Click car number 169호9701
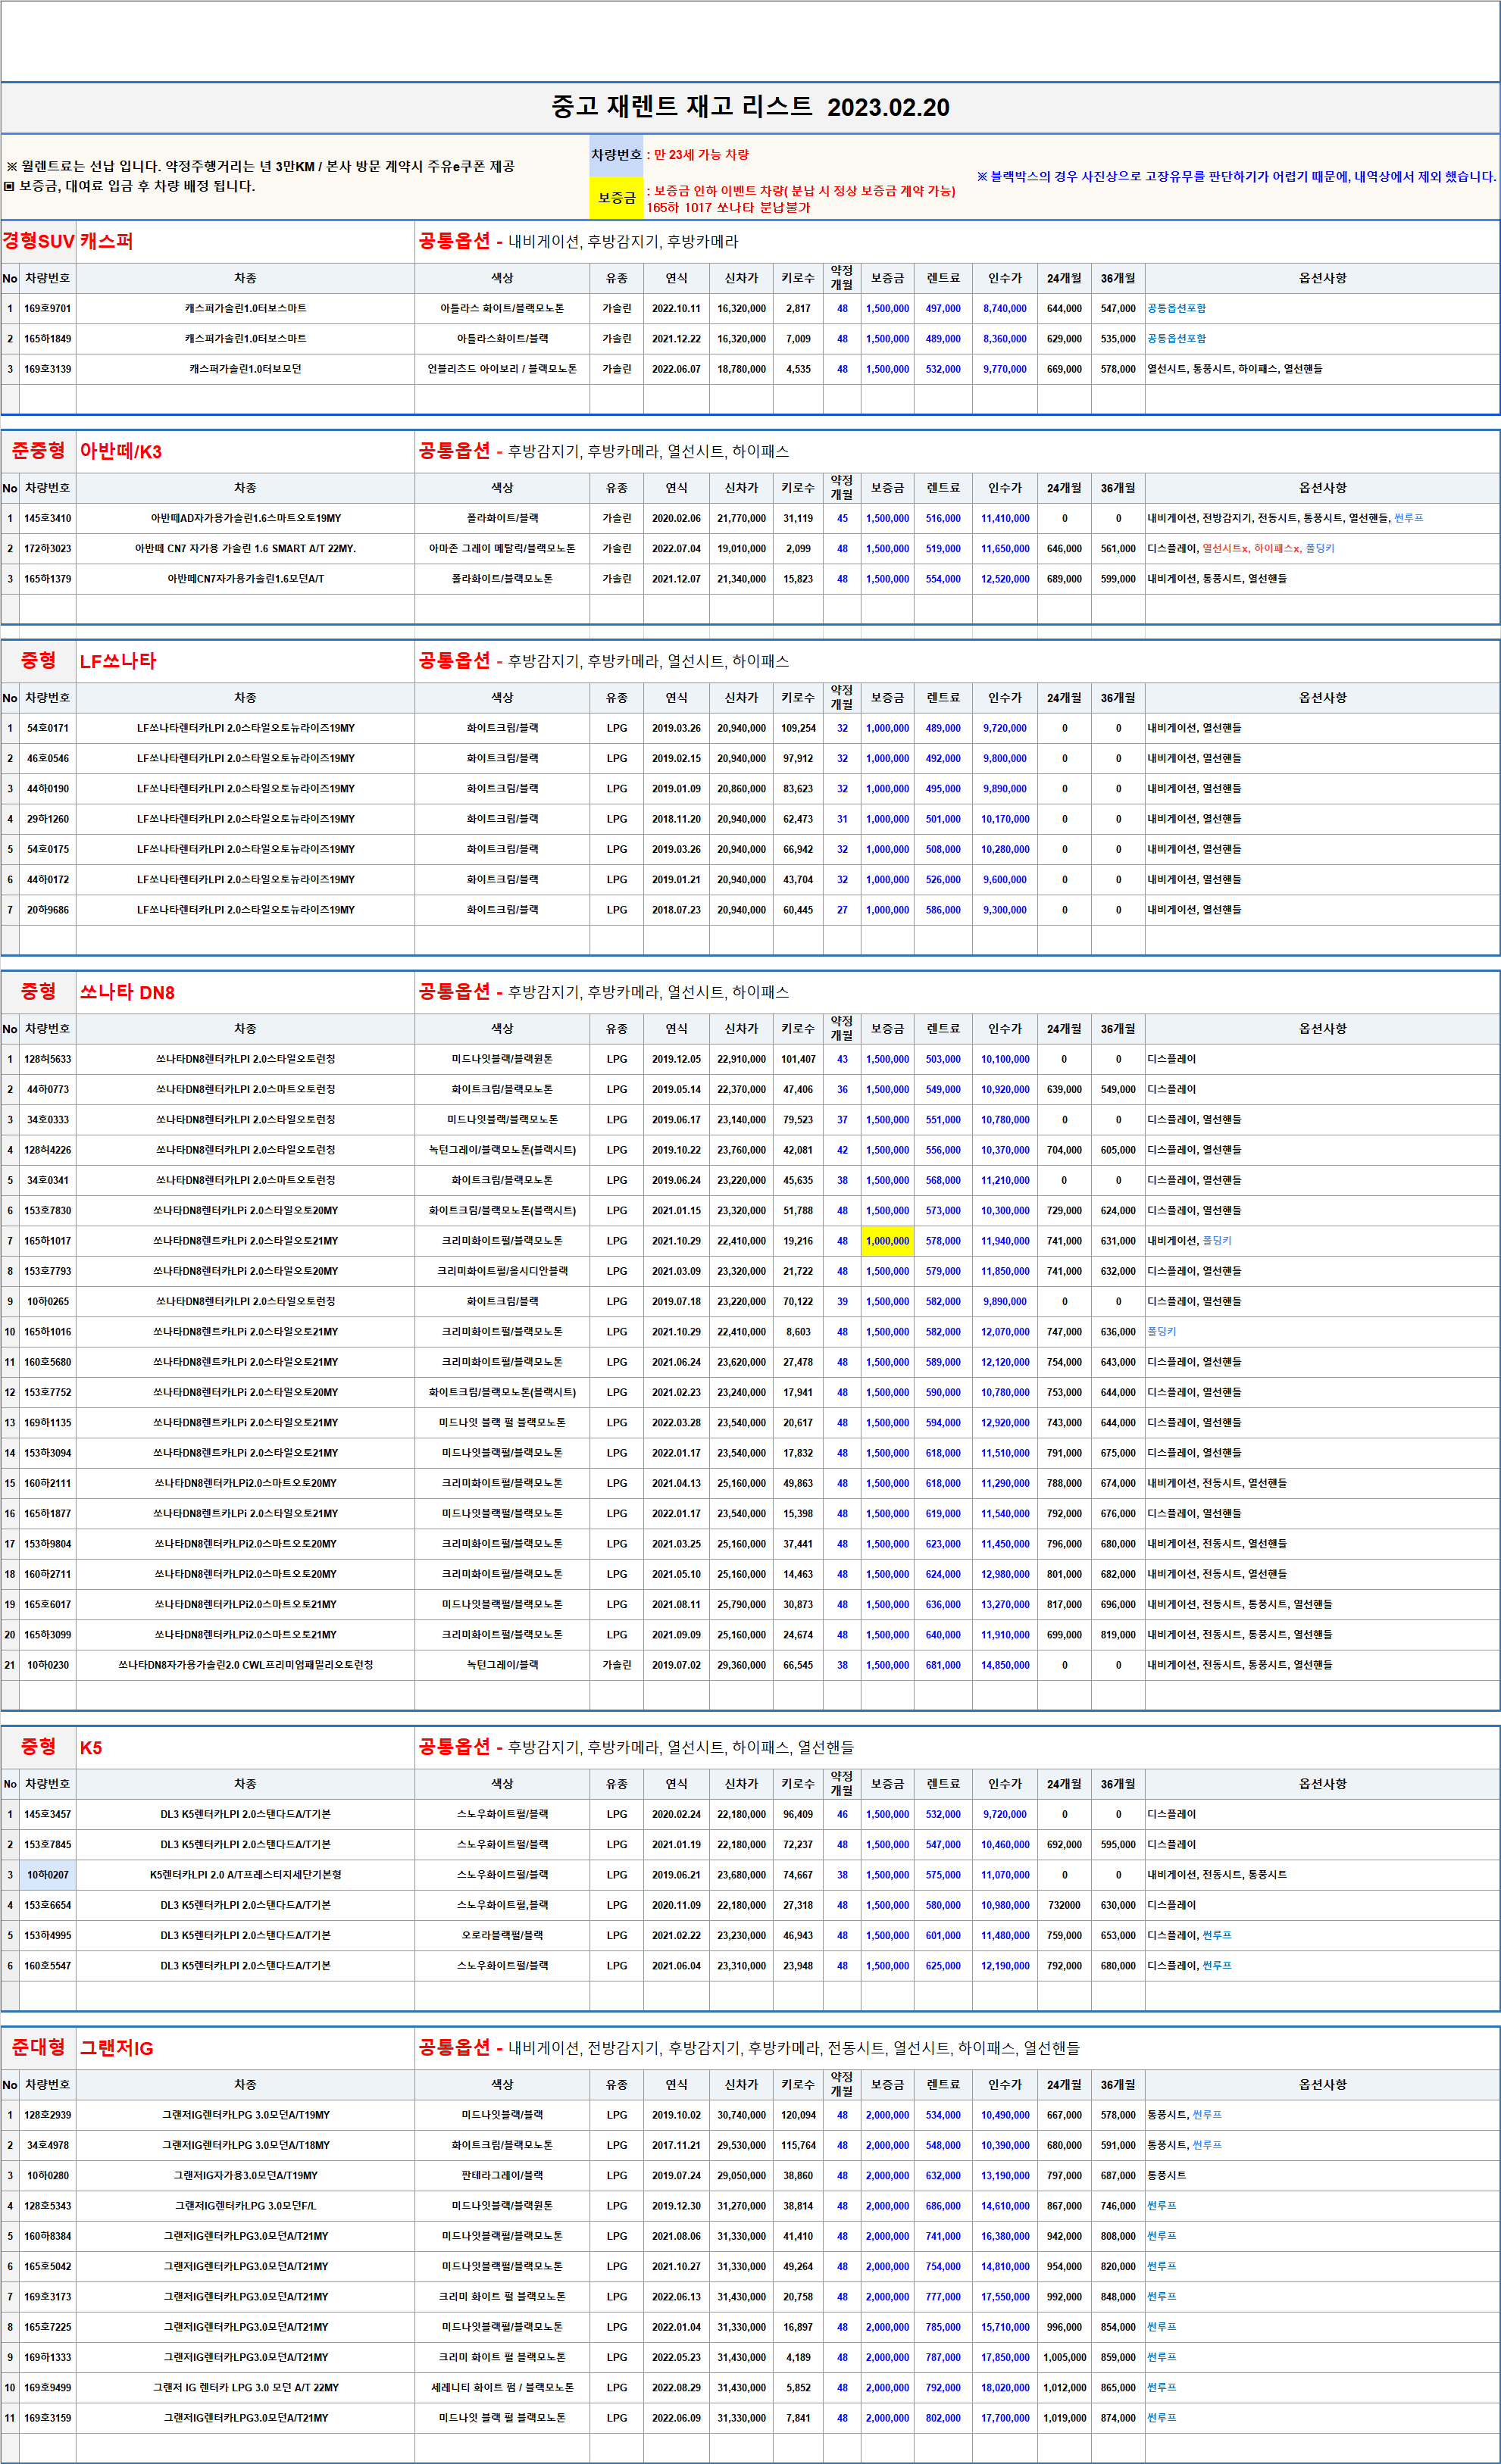Viewport: 1501px width, 2464px height. (48, 309)
